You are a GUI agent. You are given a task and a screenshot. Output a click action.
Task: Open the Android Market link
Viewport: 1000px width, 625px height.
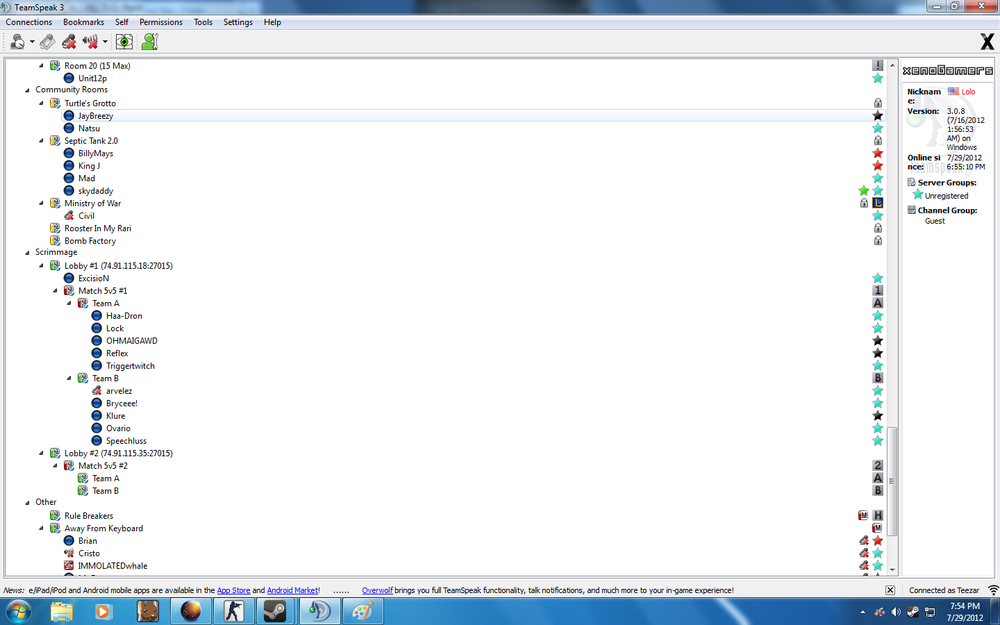[292, 591]
